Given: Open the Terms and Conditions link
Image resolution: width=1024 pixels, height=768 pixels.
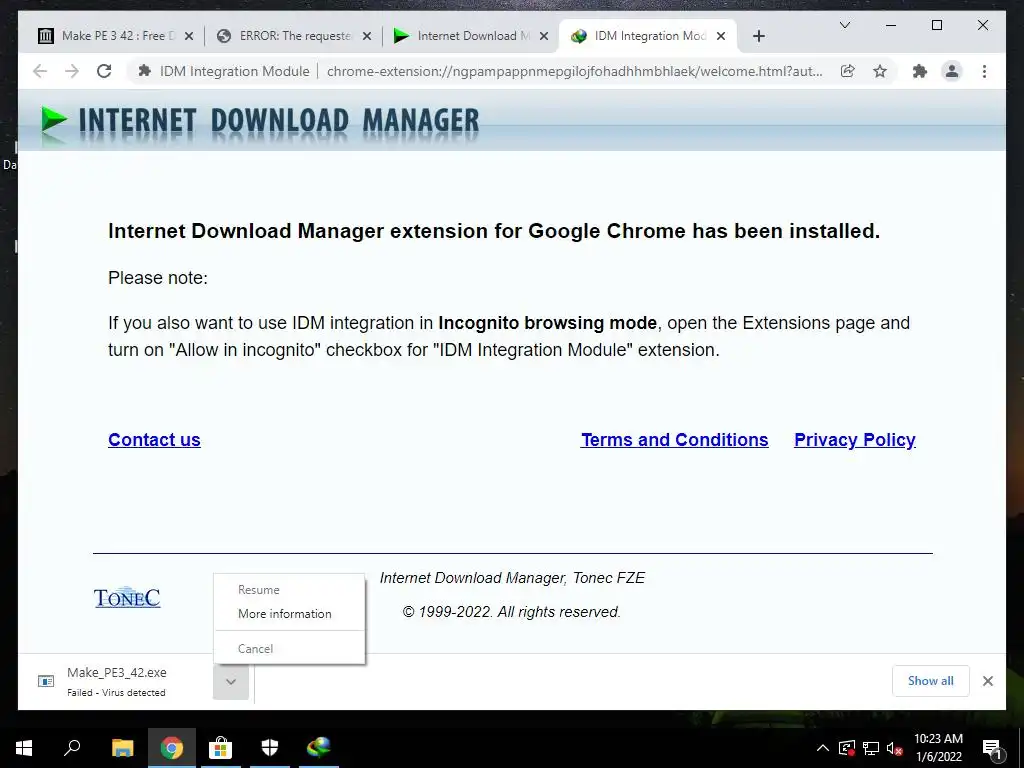Looking at the screenshot, I should [x=675, y=440].
